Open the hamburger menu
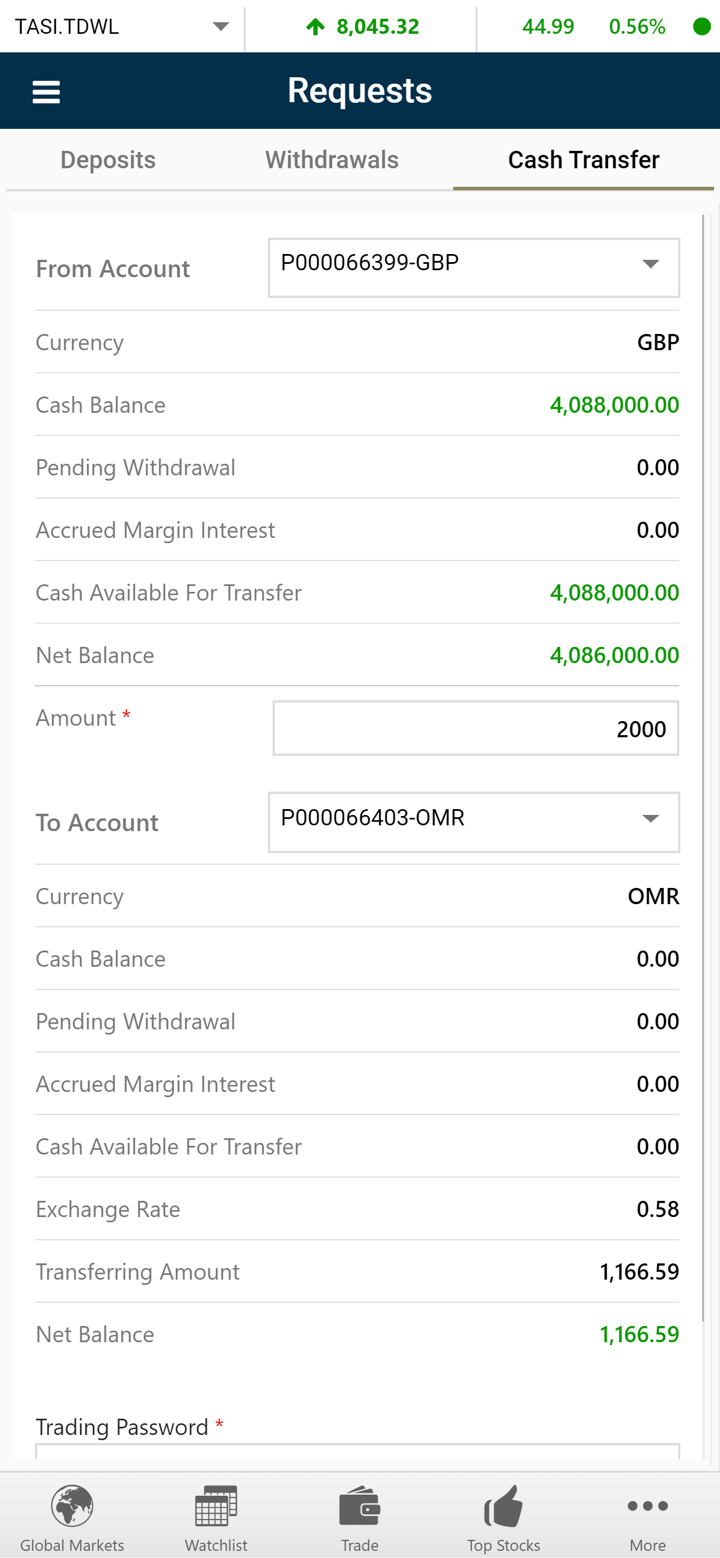This screenshot has height=1558, width=720. click(46, 92)
